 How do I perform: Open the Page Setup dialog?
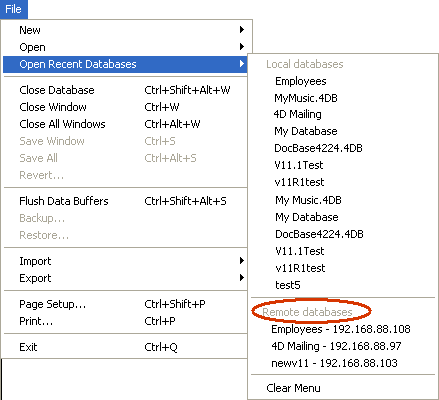pos(125,304)
